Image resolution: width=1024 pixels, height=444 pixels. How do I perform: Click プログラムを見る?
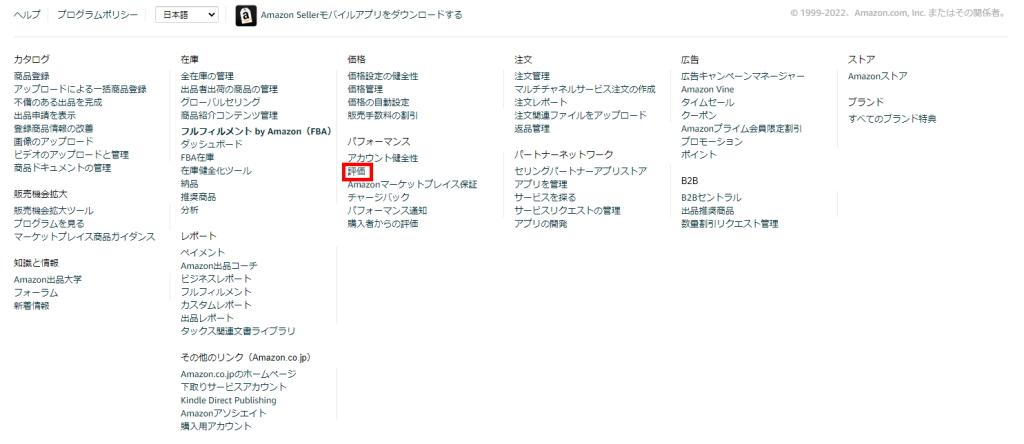(x=49, y=224)
